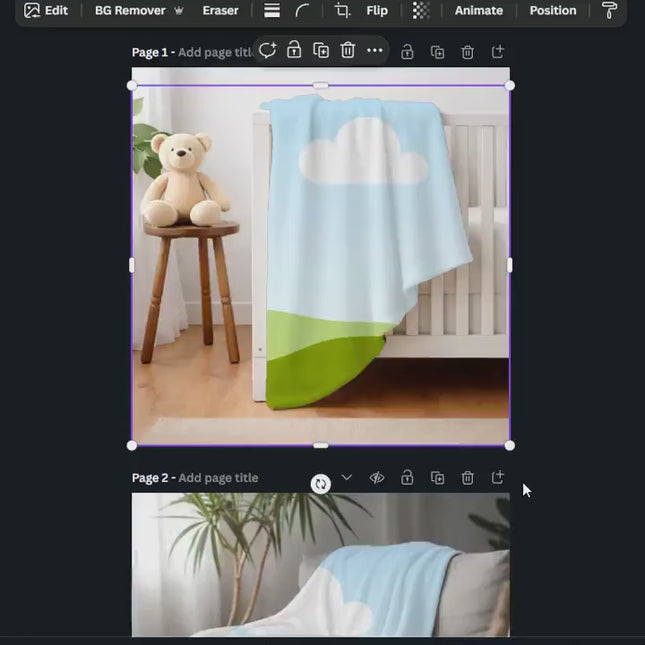Duplicate the selected image element
This screenshot has height=645, width=645.
click(x=321, y=51)
